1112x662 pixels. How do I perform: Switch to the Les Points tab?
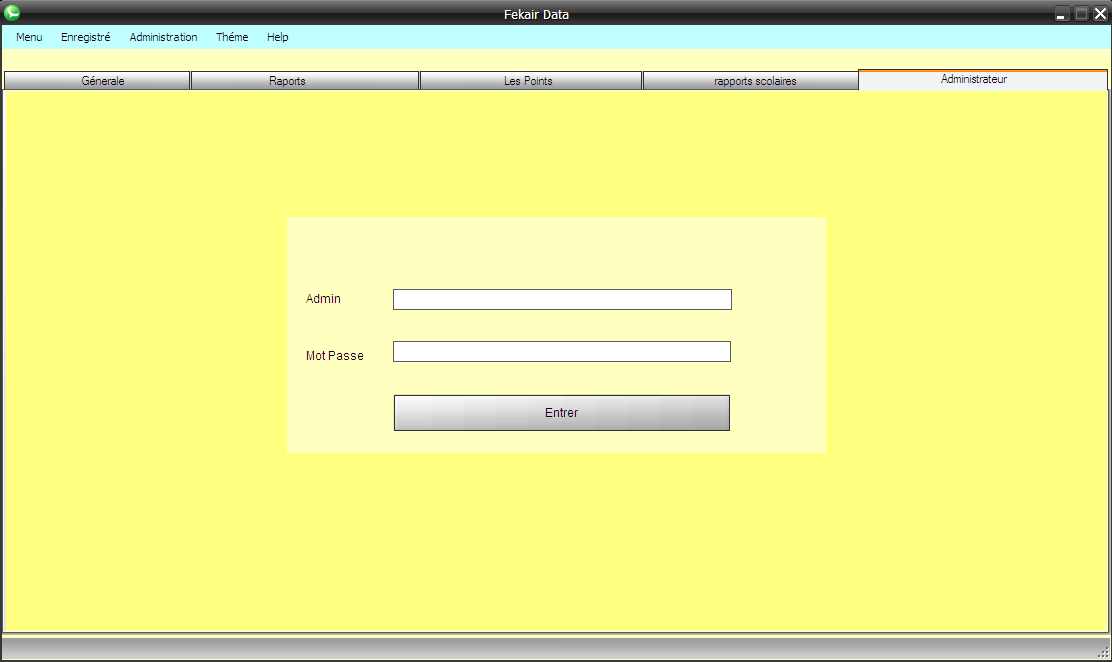(x=530, y=81)
